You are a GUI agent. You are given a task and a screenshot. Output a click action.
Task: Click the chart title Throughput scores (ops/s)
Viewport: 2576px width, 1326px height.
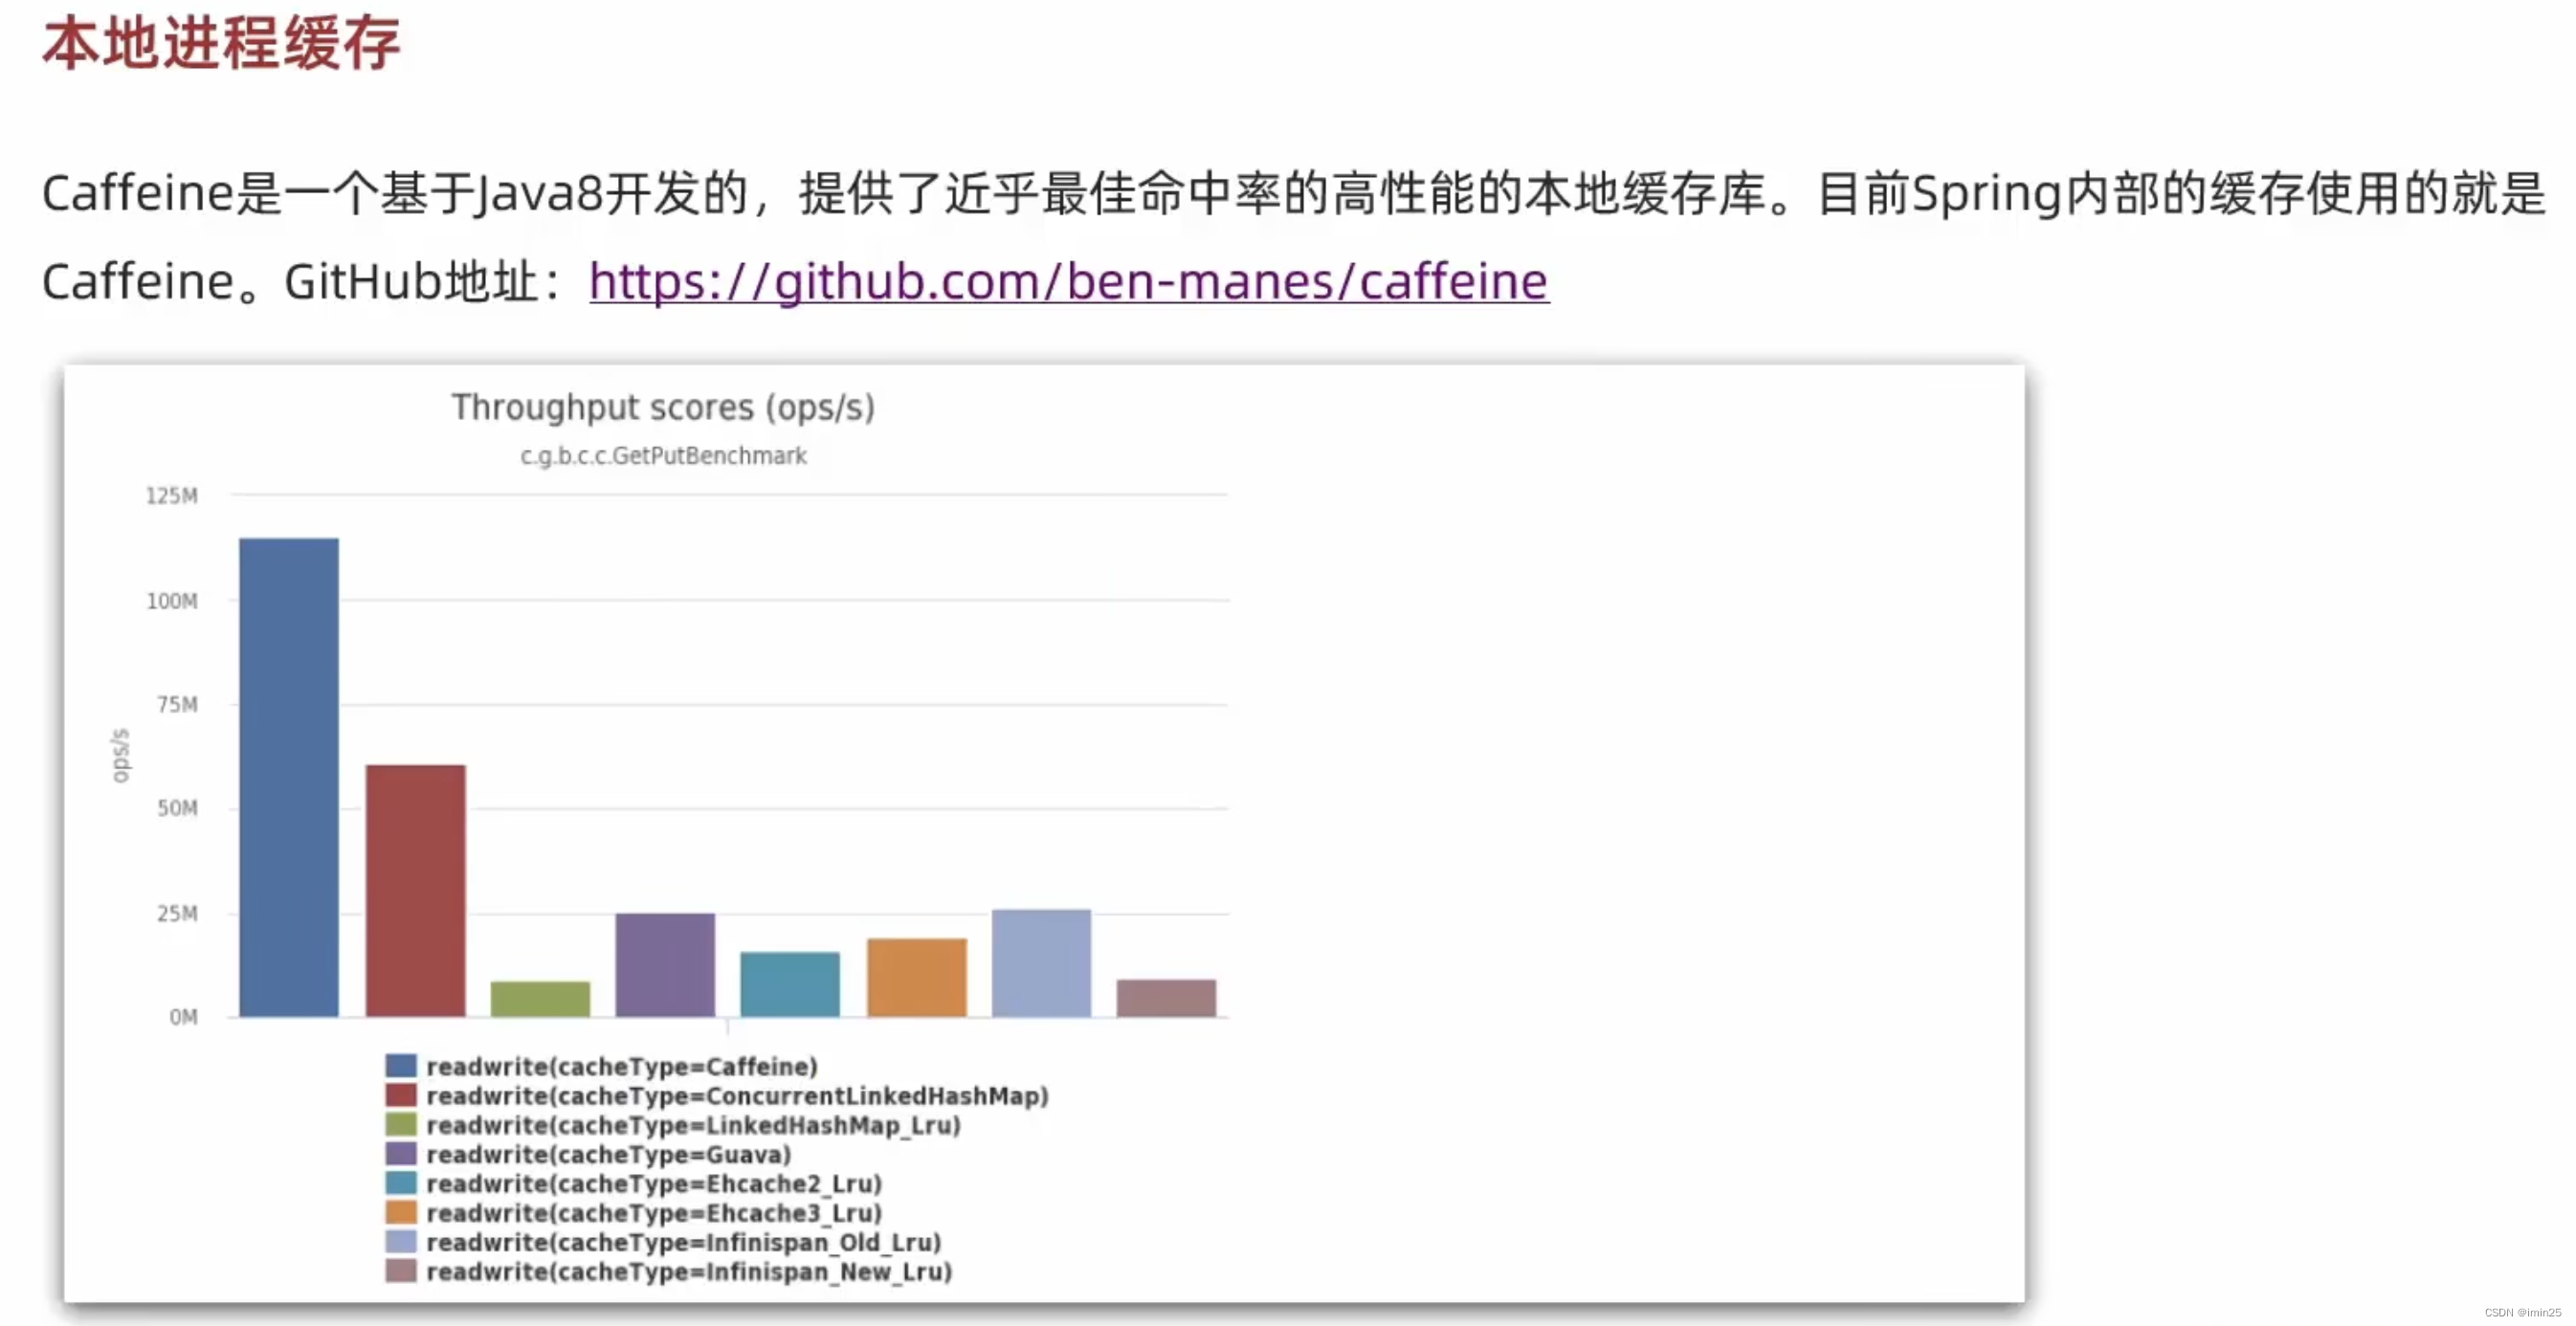663,408
